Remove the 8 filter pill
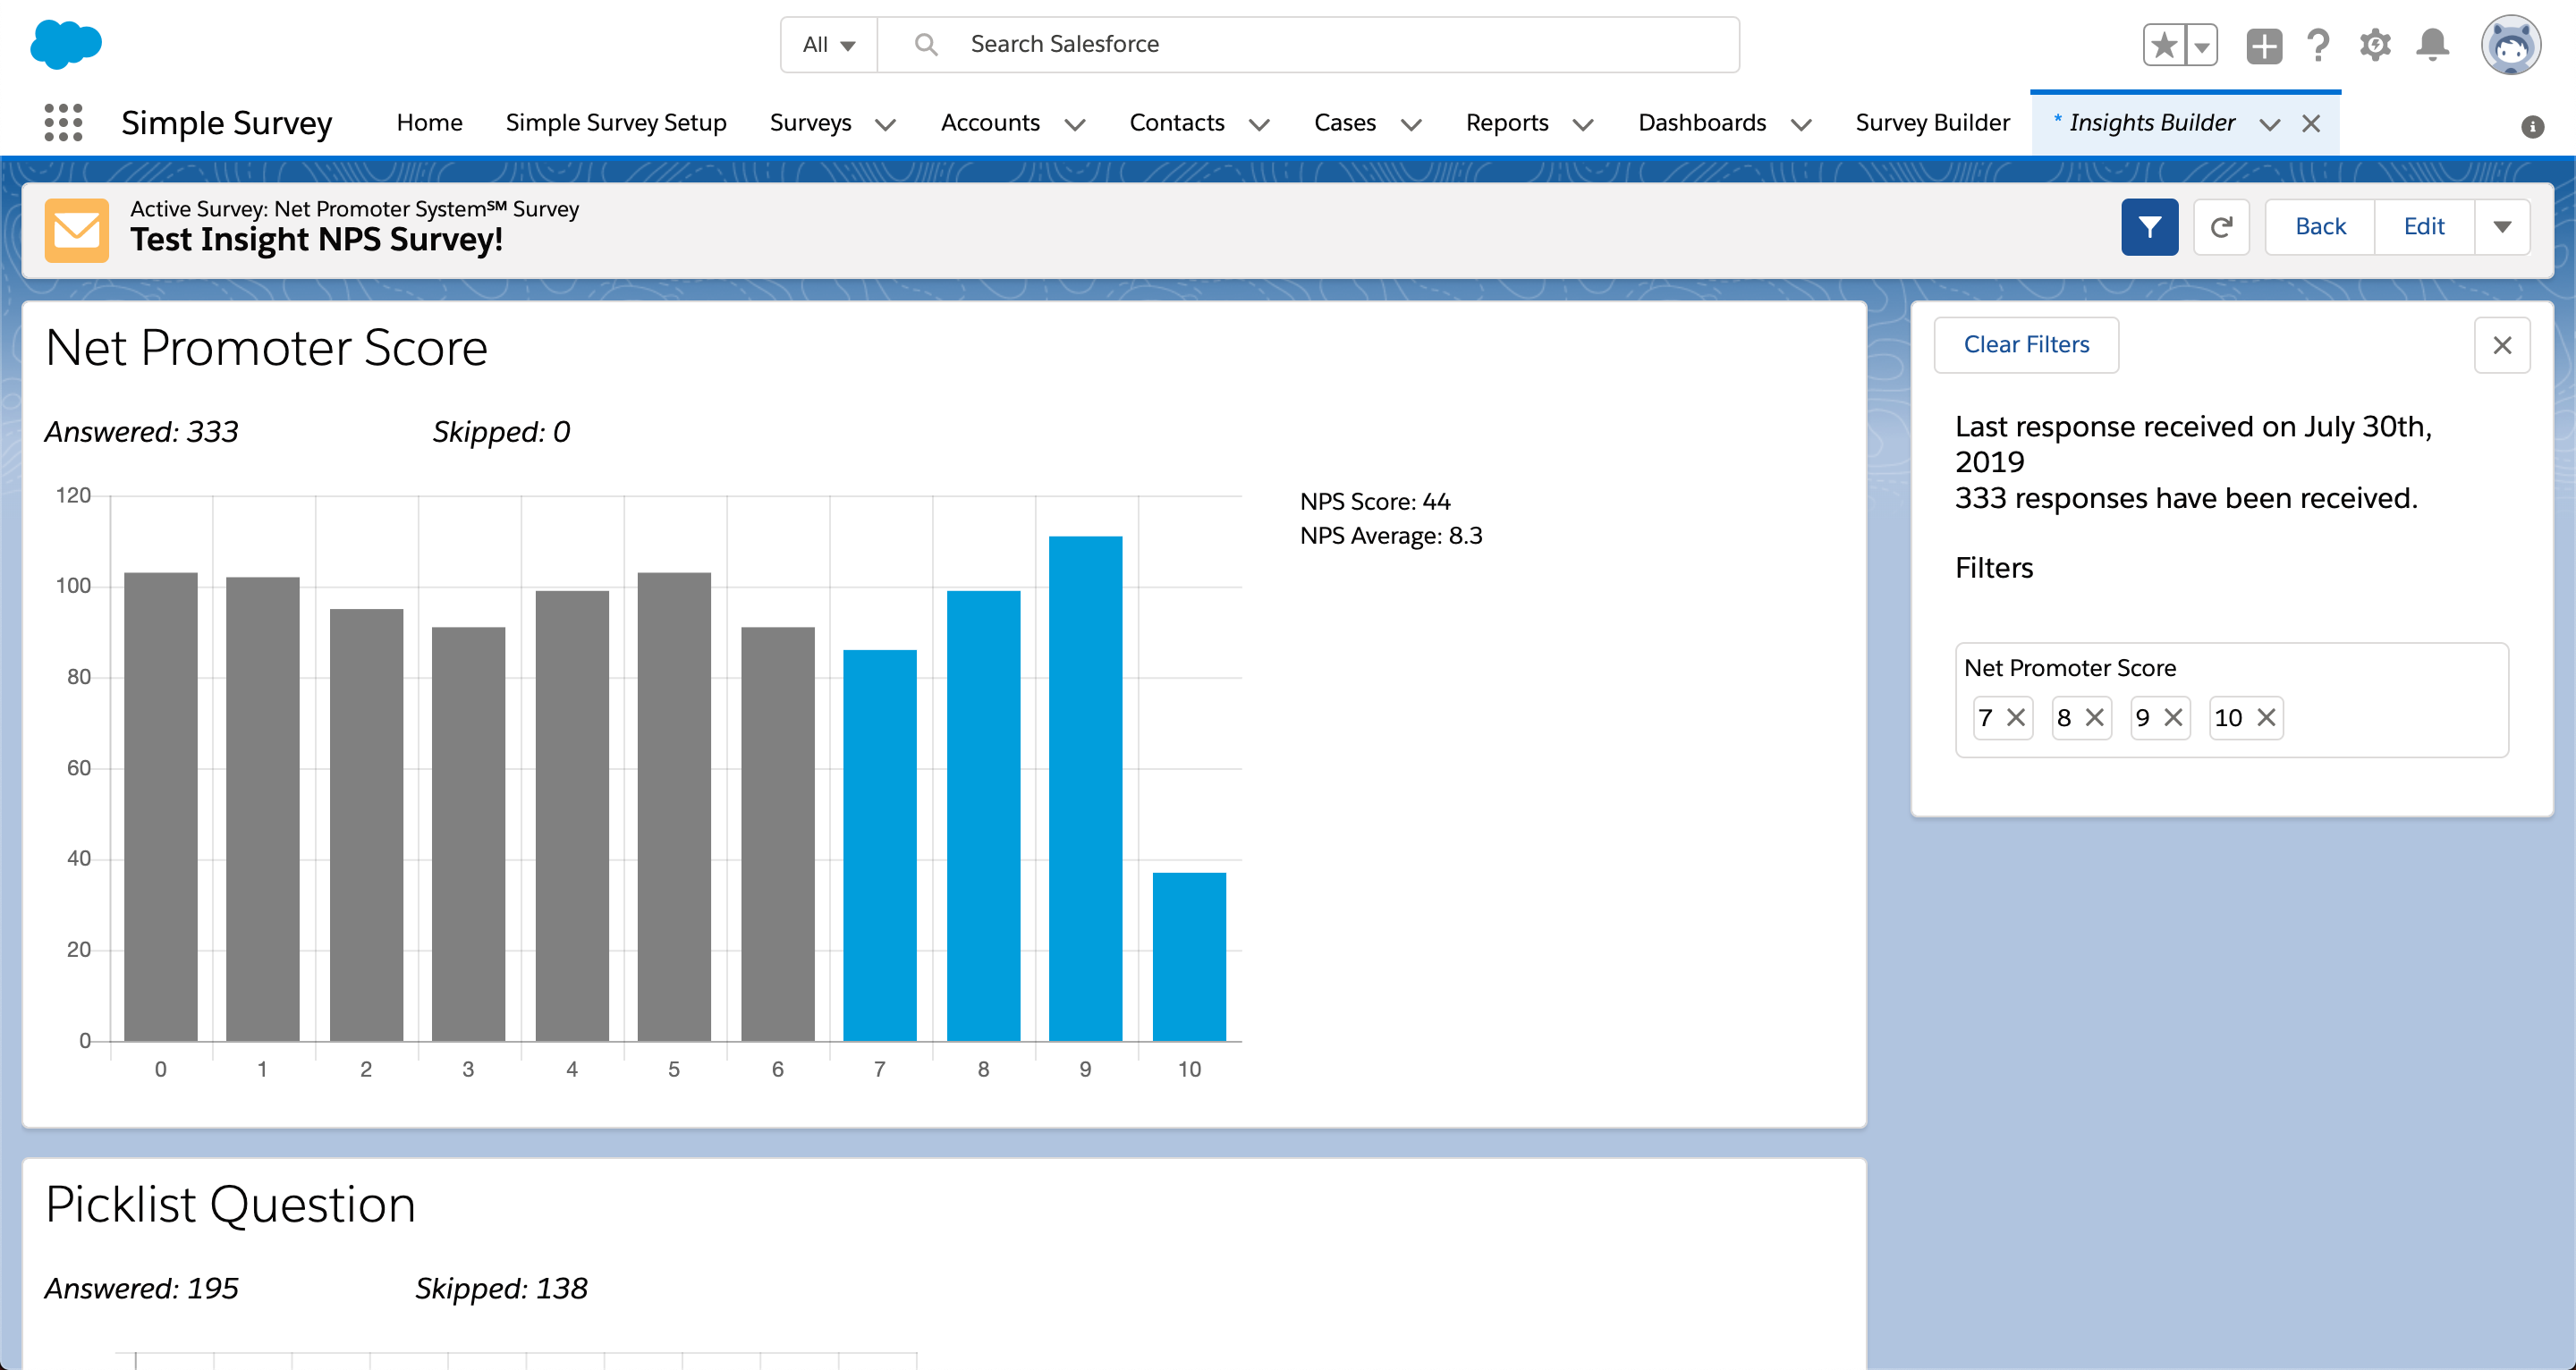The height and width of the screenshot is (1370, 2576). 2094,717
